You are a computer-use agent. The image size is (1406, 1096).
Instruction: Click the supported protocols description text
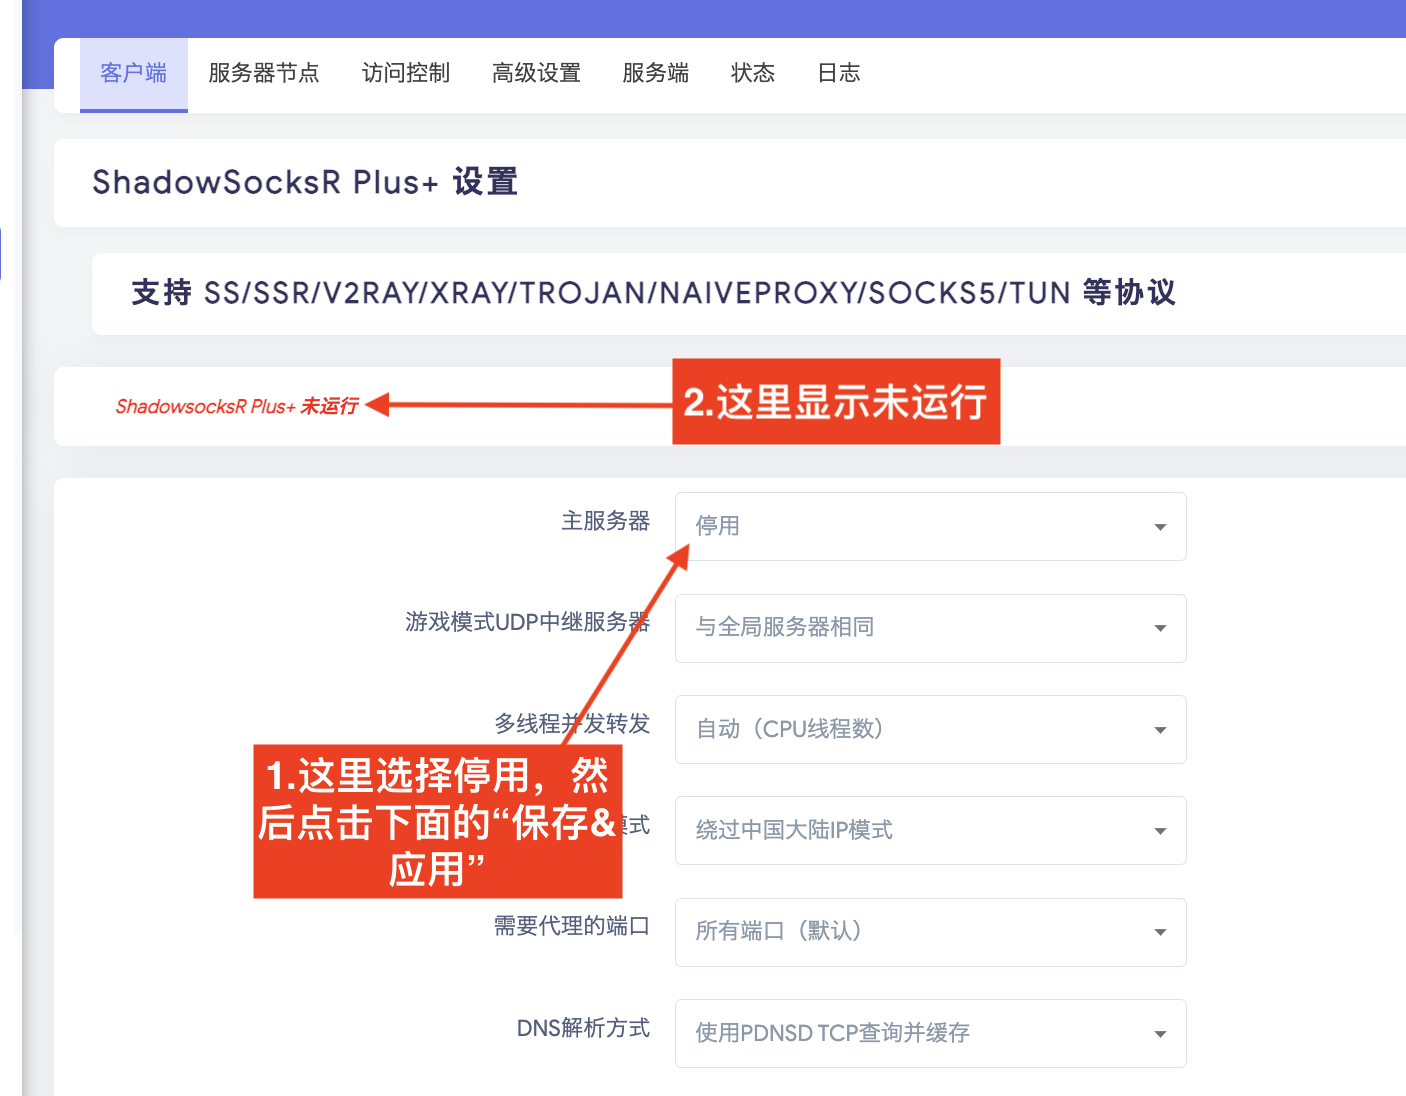click(653, 293)
